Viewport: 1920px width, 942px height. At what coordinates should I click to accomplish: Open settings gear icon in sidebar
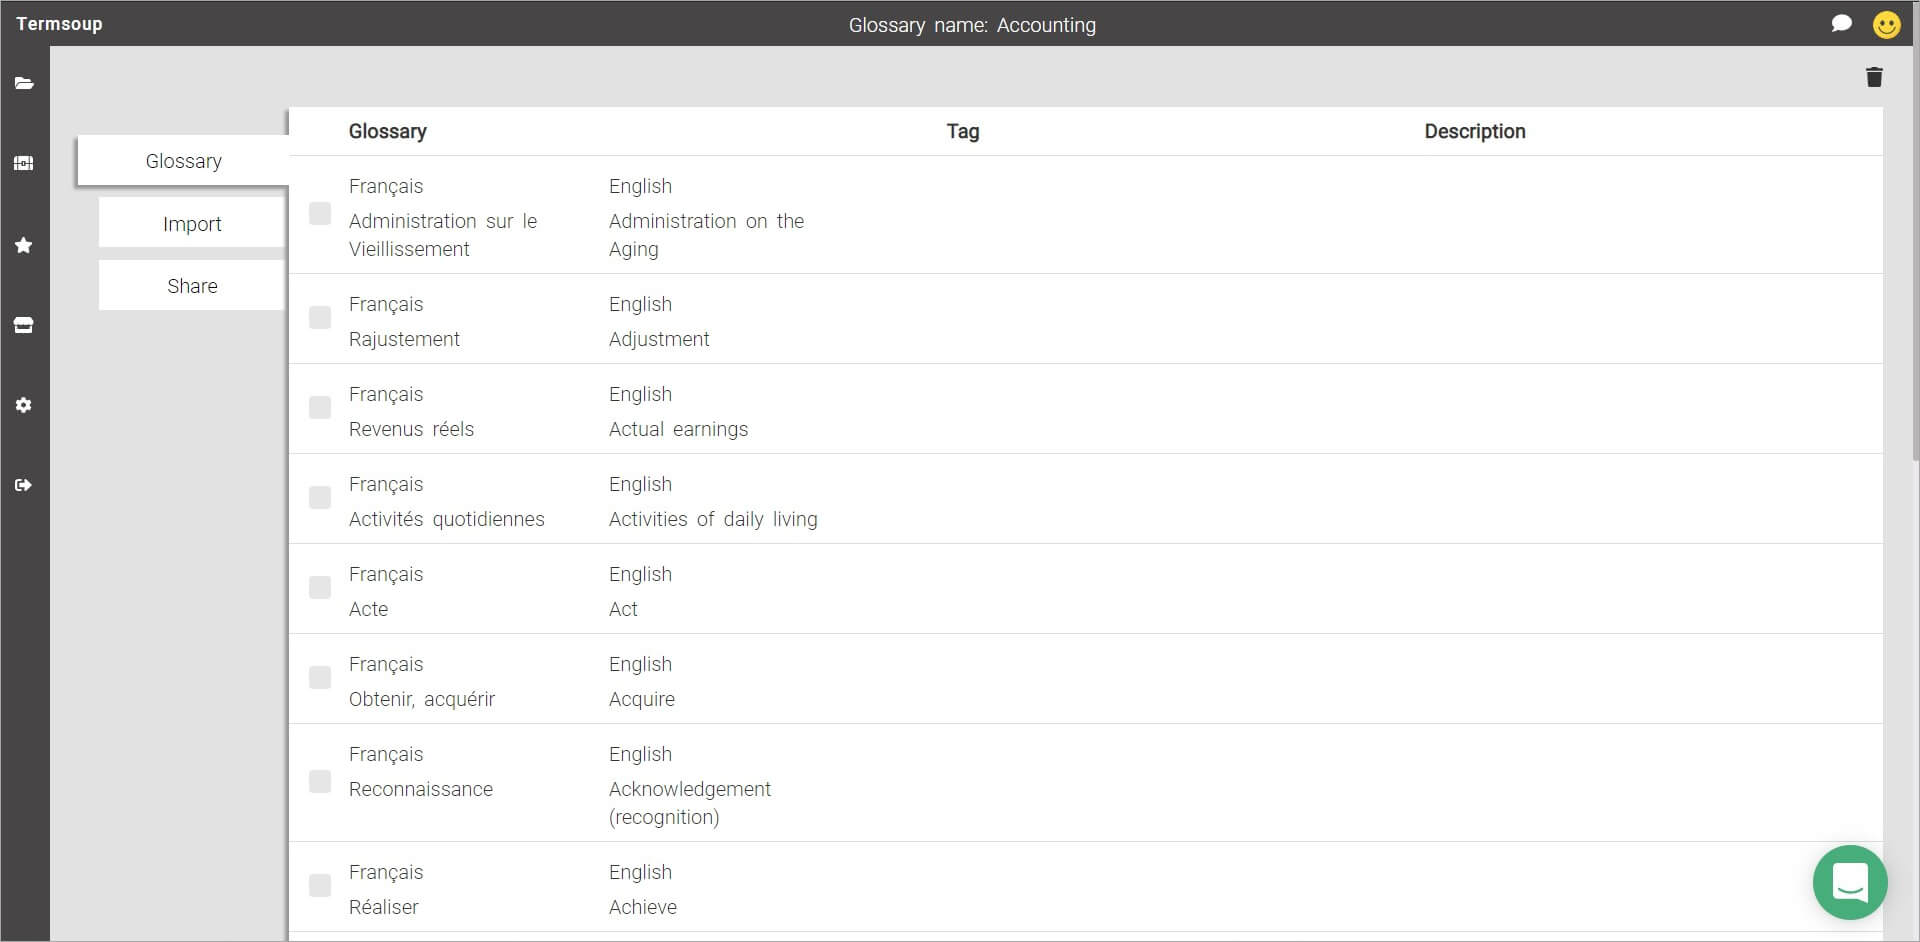(24, 405)
